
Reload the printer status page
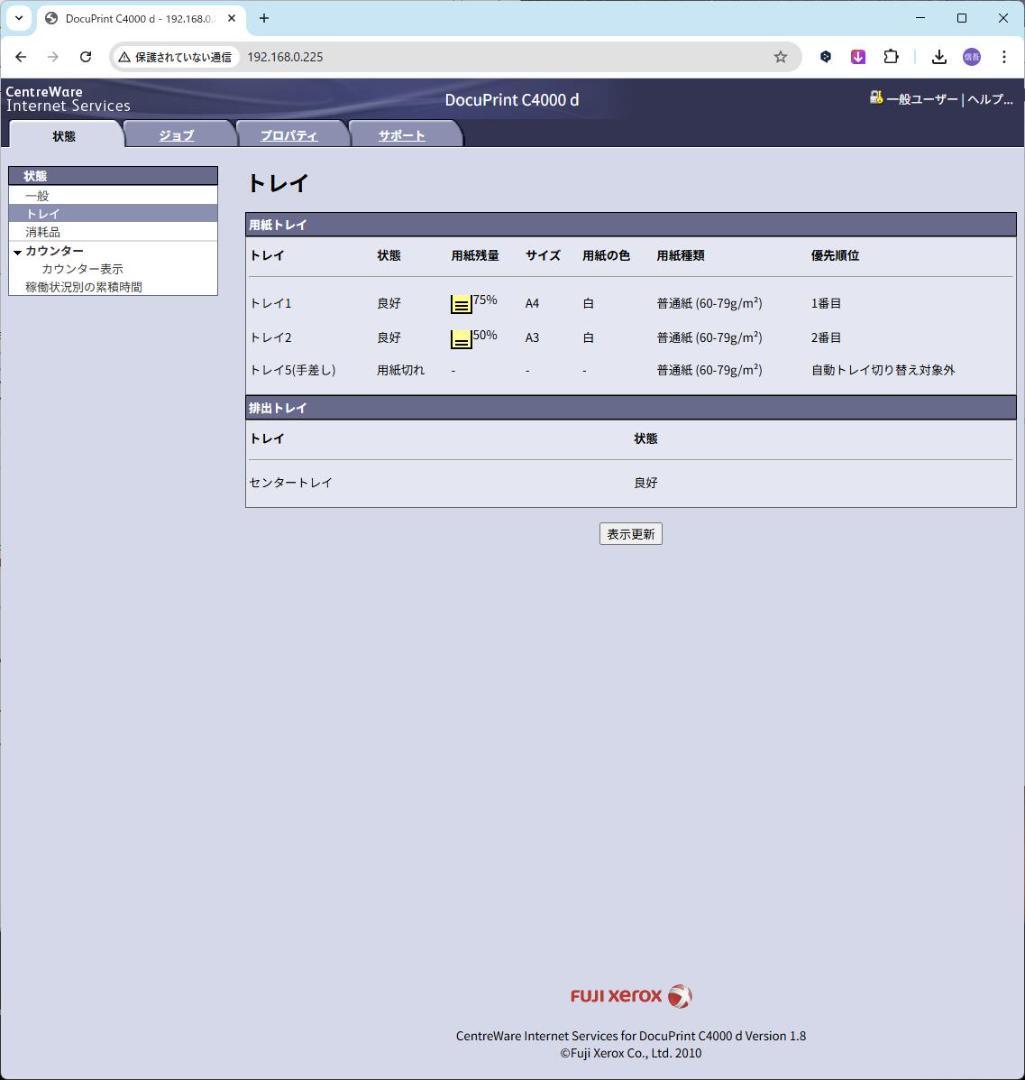tap(85, 57)
